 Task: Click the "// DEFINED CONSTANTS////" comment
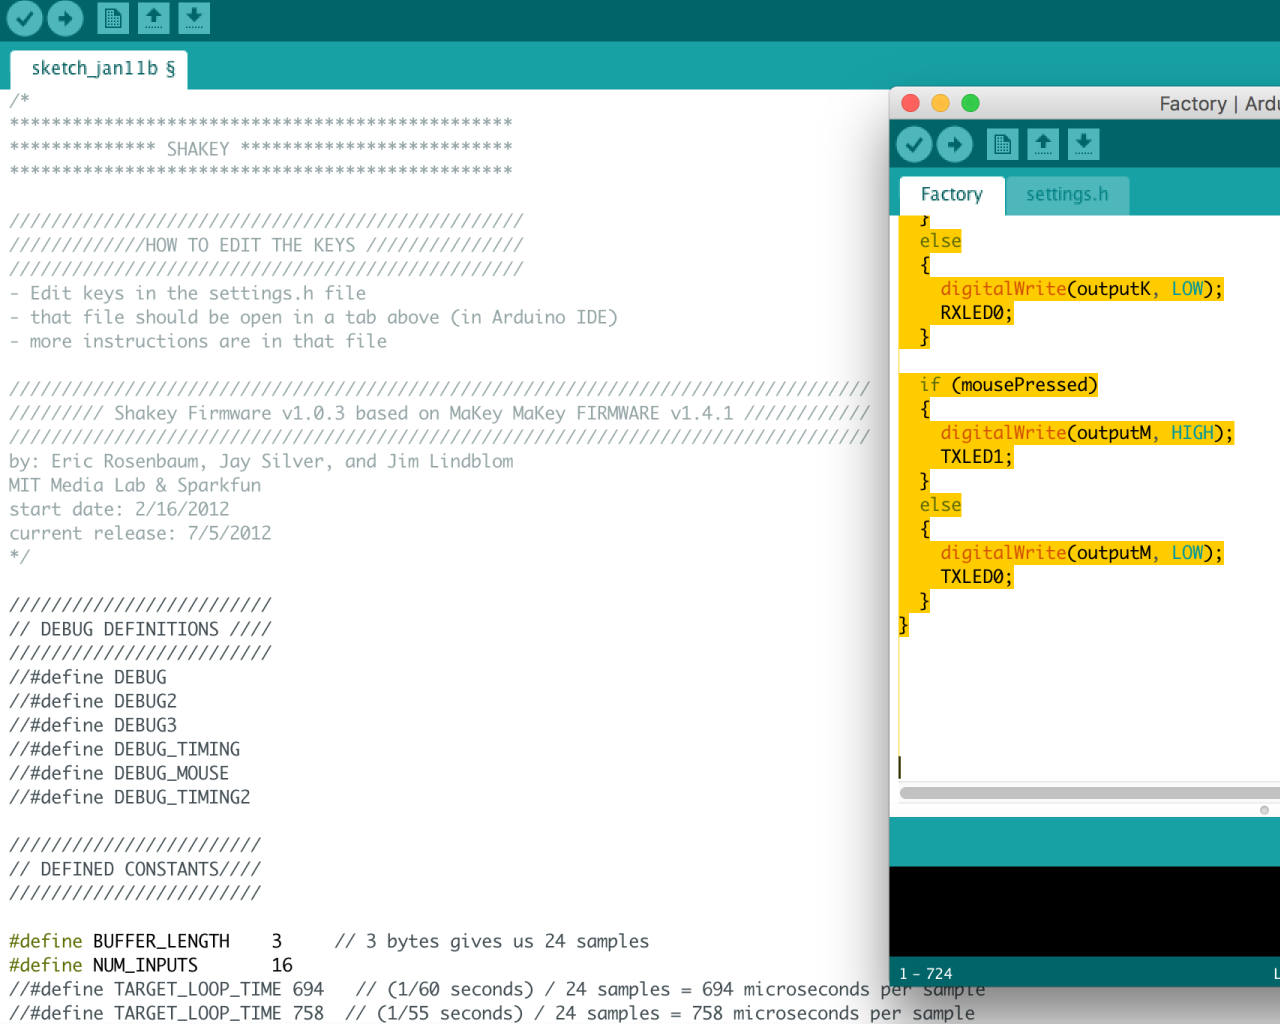(135, 869)
